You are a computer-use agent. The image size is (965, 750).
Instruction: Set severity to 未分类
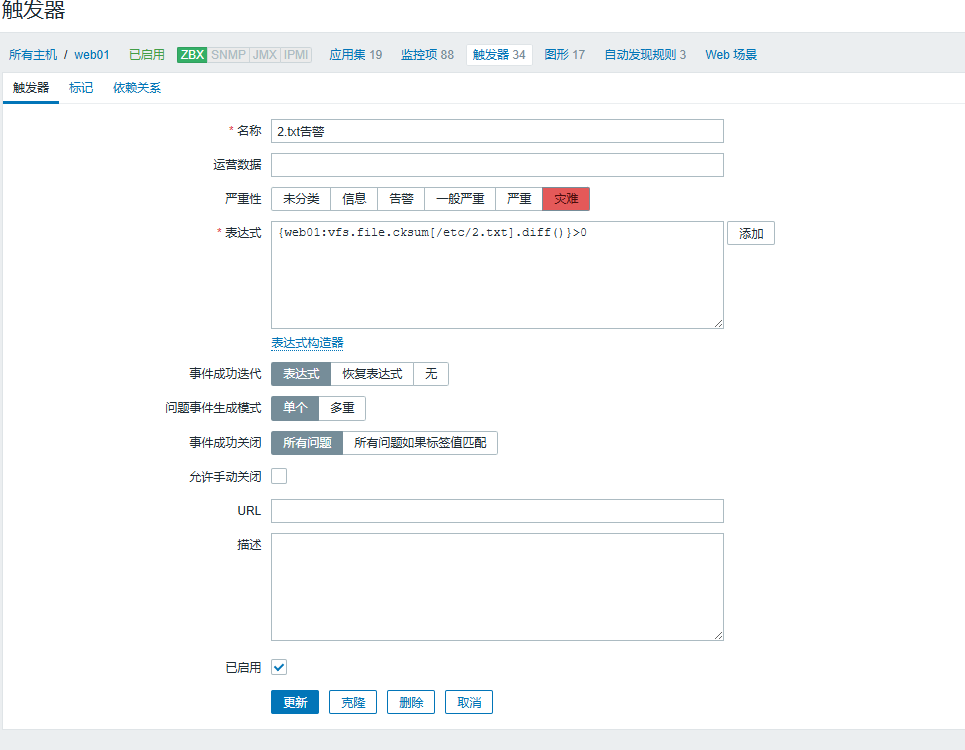[301, 199]
